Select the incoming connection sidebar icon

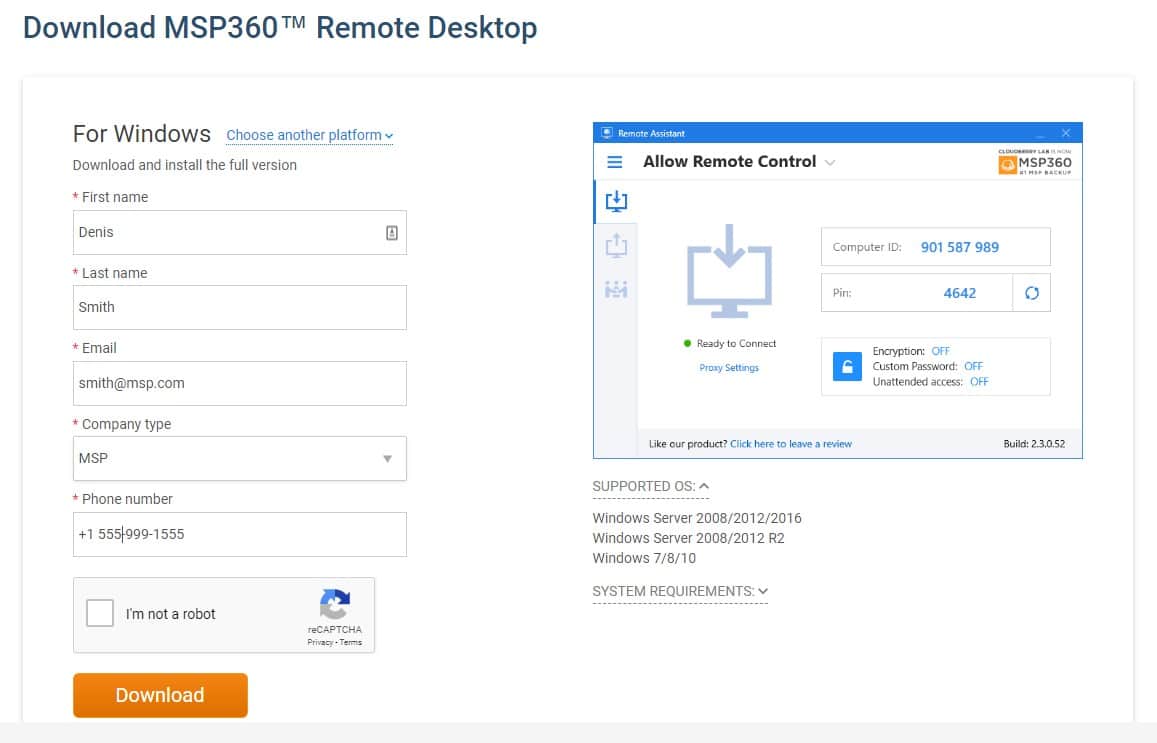pos(616,201)
